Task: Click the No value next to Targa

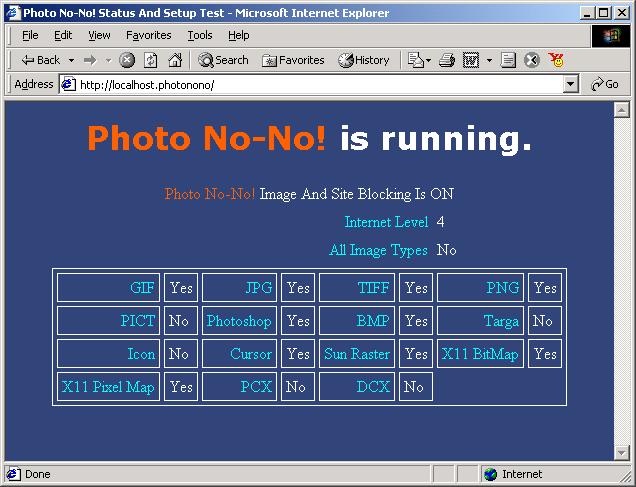Action: (545, 321)
